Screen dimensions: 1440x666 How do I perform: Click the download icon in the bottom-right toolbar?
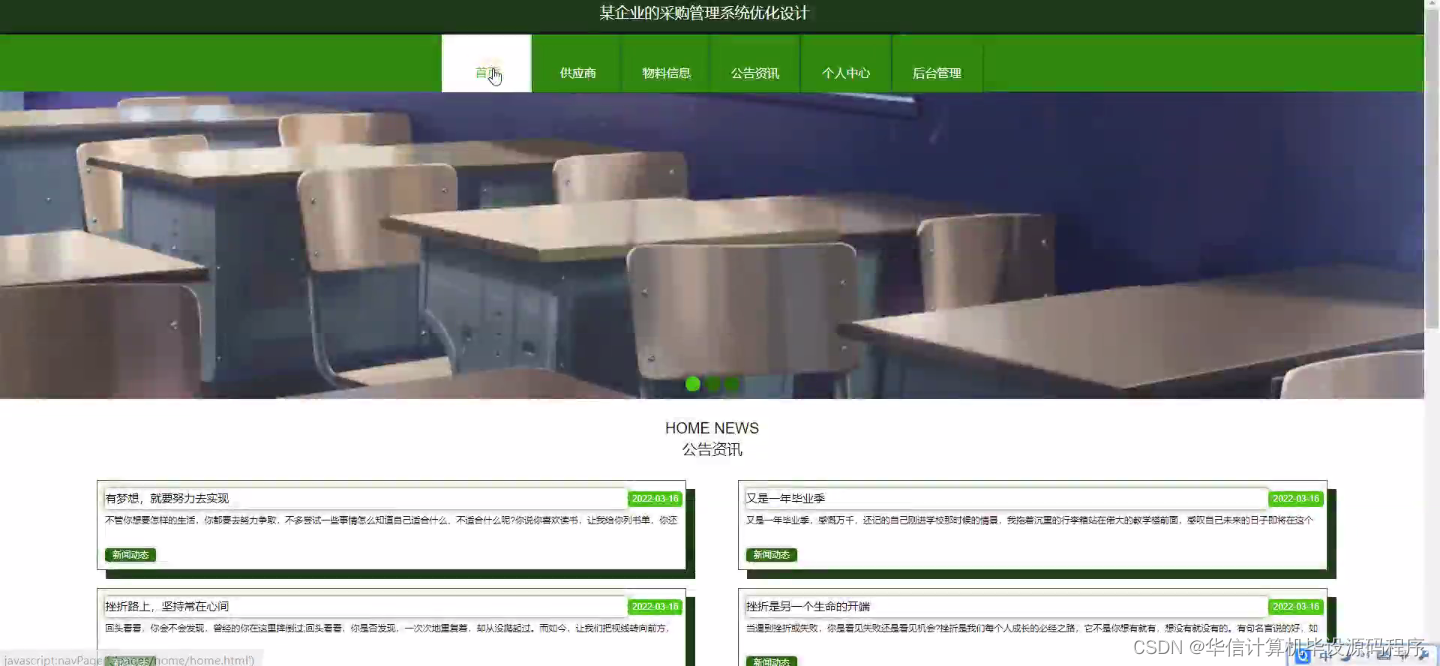coord(1384,655)
